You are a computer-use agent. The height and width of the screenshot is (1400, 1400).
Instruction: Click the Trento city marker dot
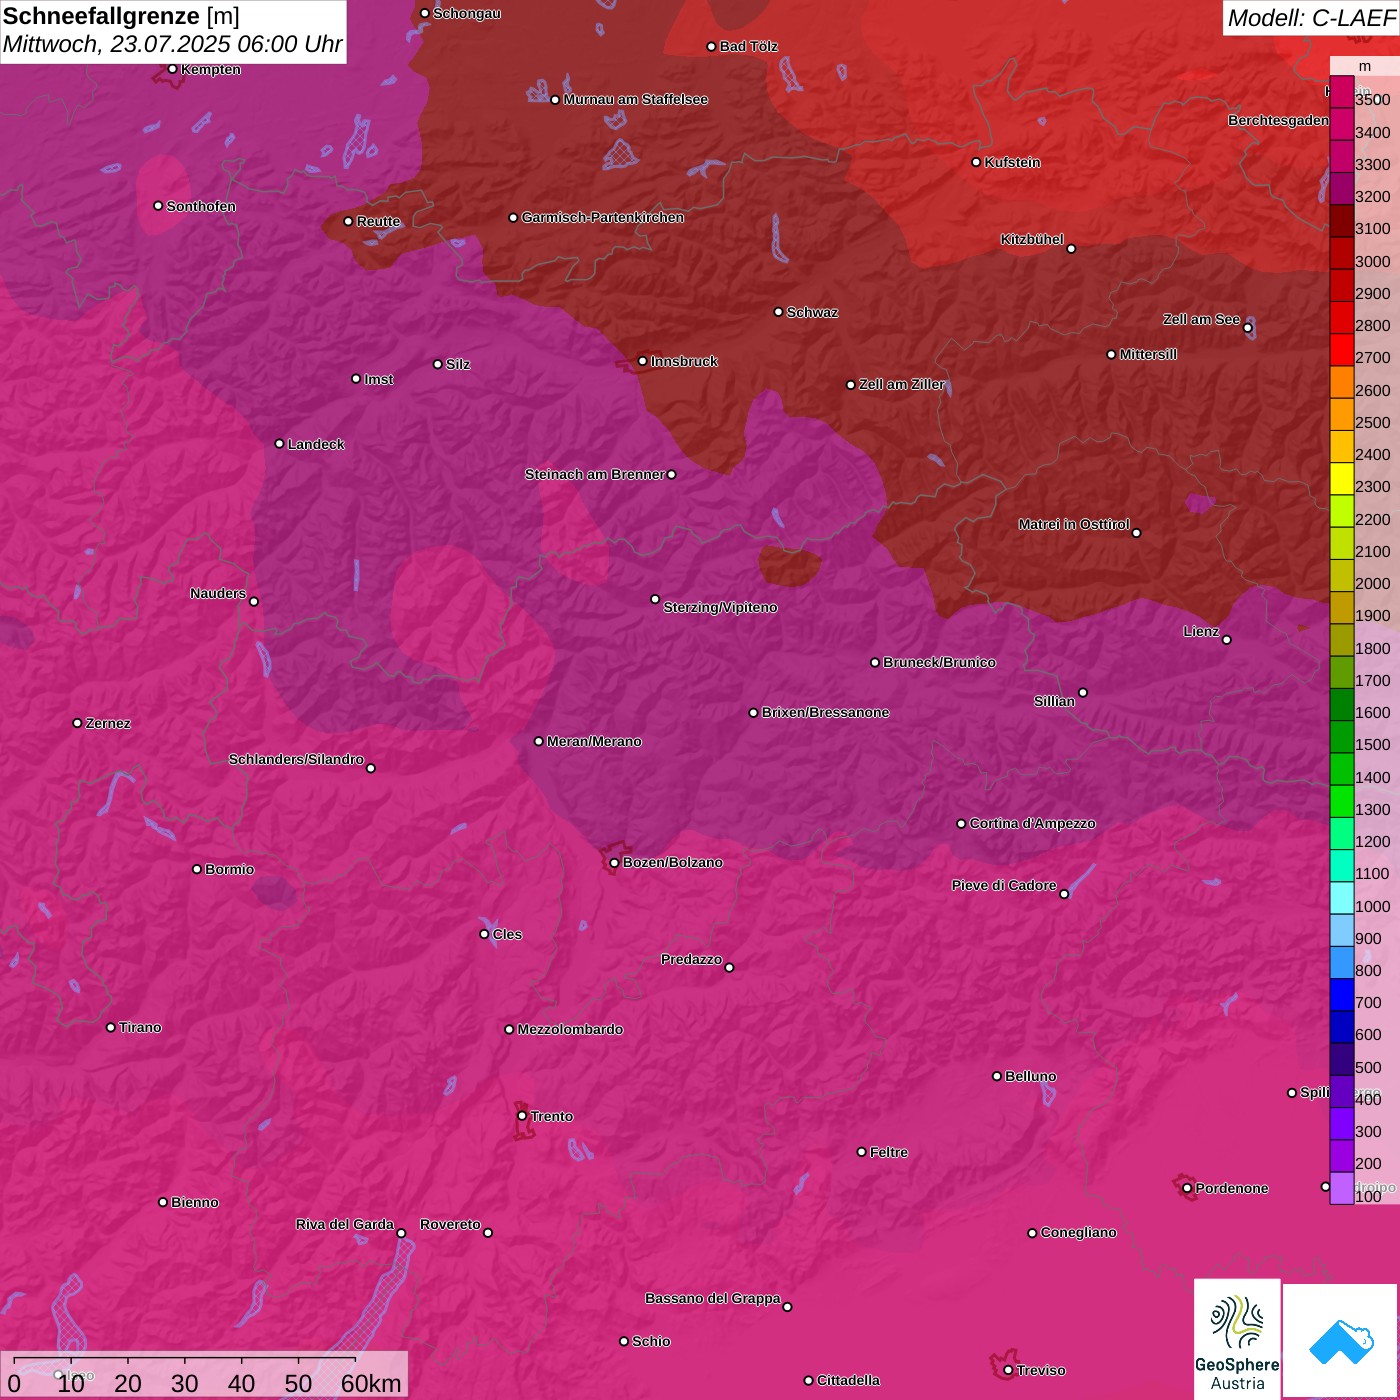[522, 1116]
